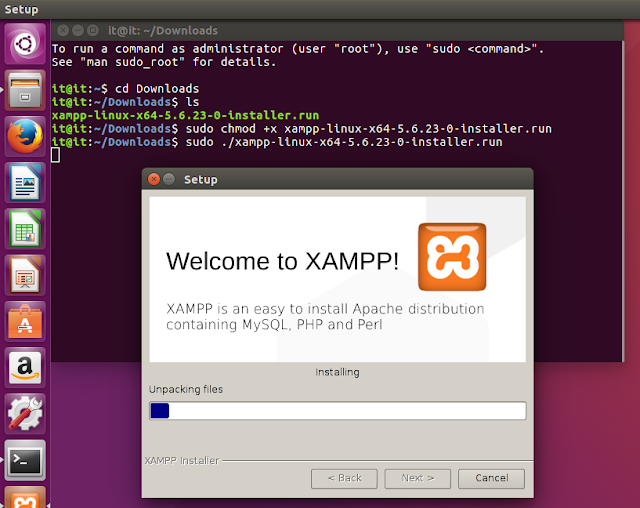Select the XAMPP installer launcher icon
The height and width of the screenshot is (508, 640).
pos(25,497)
